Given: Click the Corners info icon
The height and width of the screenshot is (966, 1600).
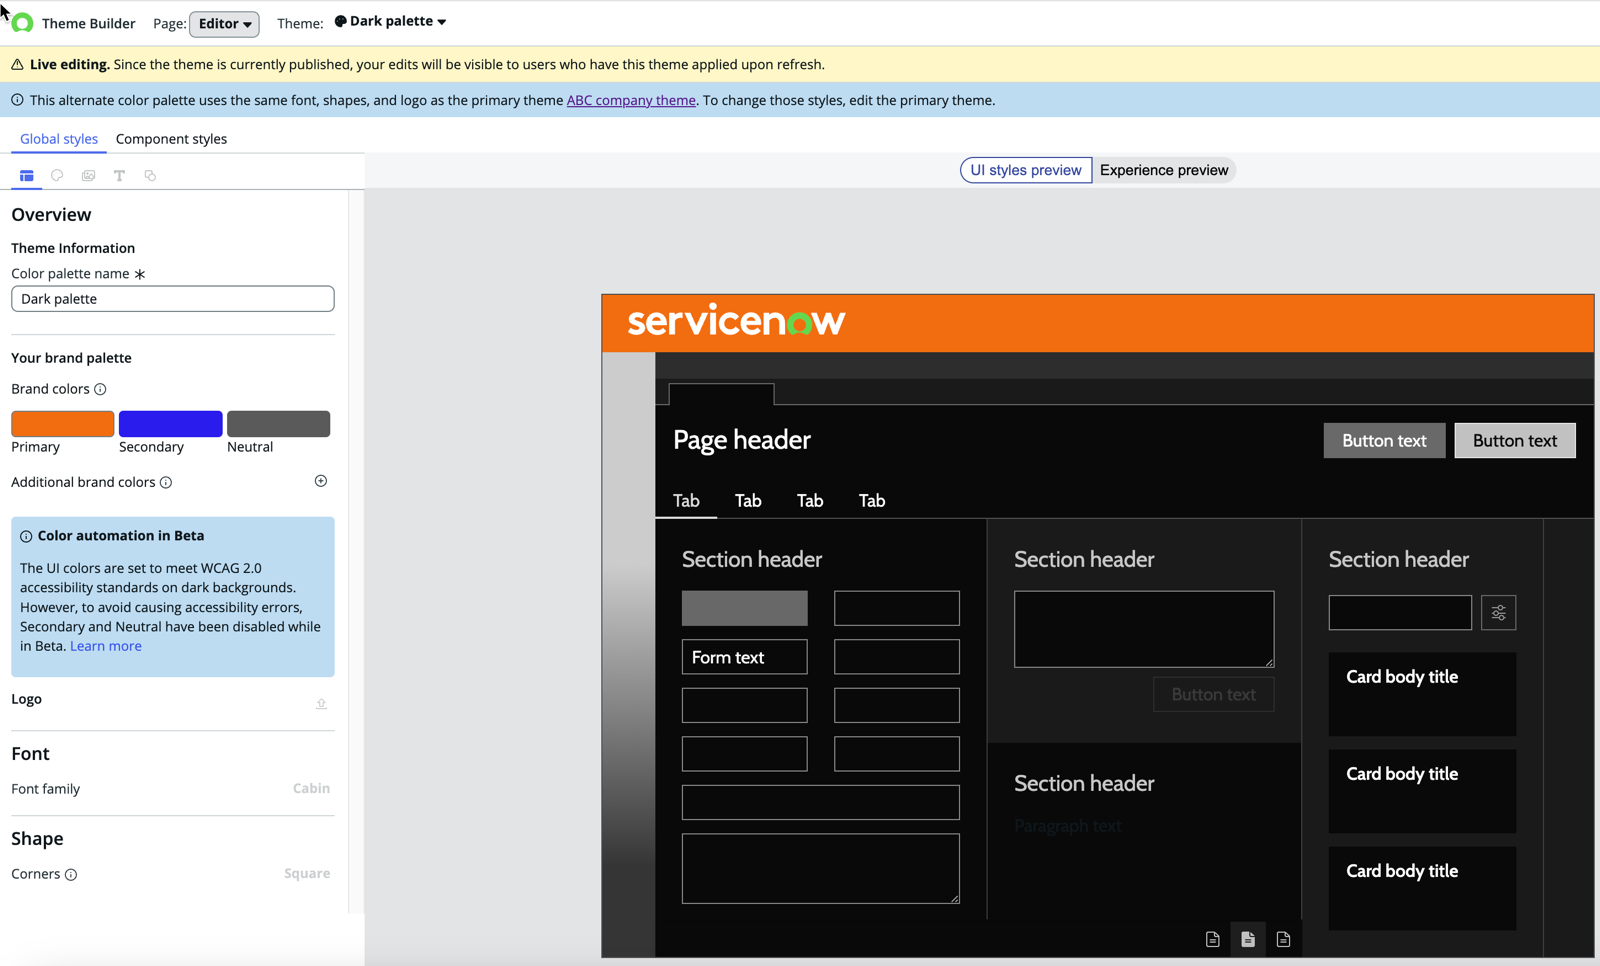Looking at the screenshot, I should (x=71, y=874).
